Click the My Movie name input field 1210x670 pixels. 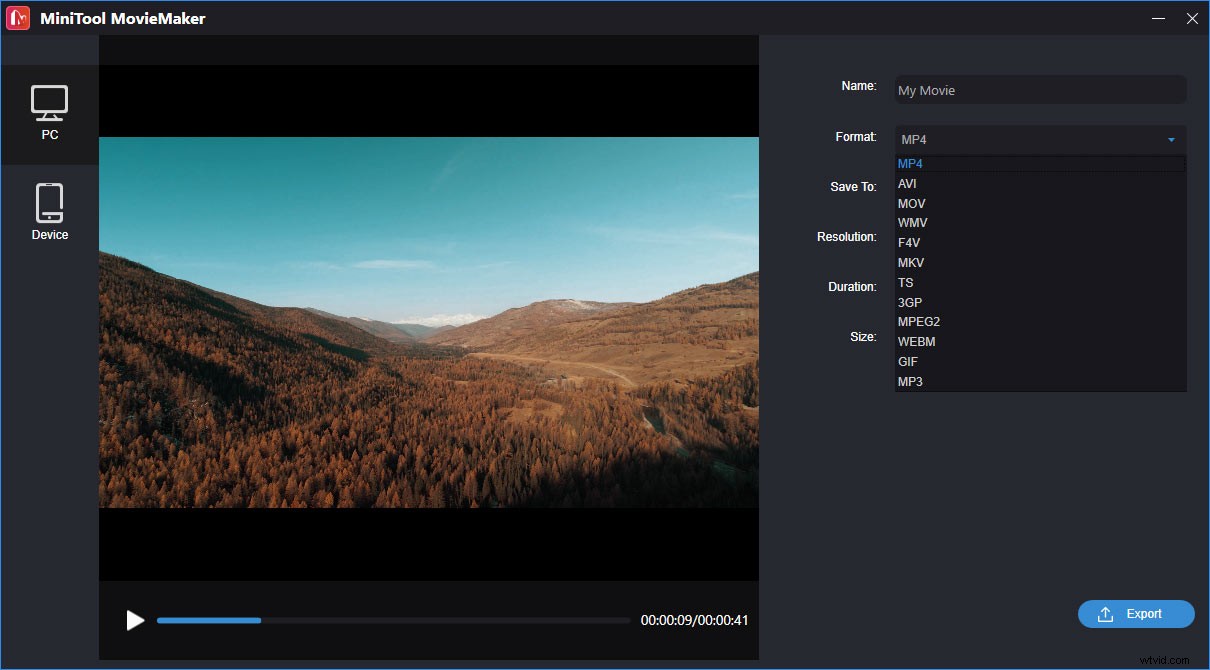coord(1040,90)
